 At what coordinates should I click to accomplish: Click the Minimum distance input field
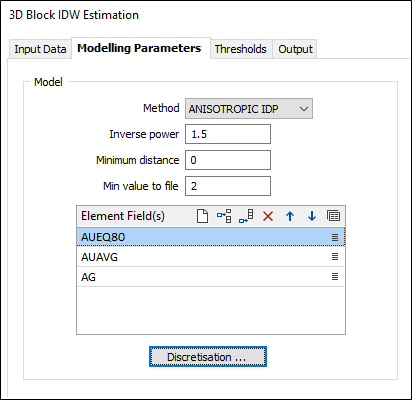228,160
